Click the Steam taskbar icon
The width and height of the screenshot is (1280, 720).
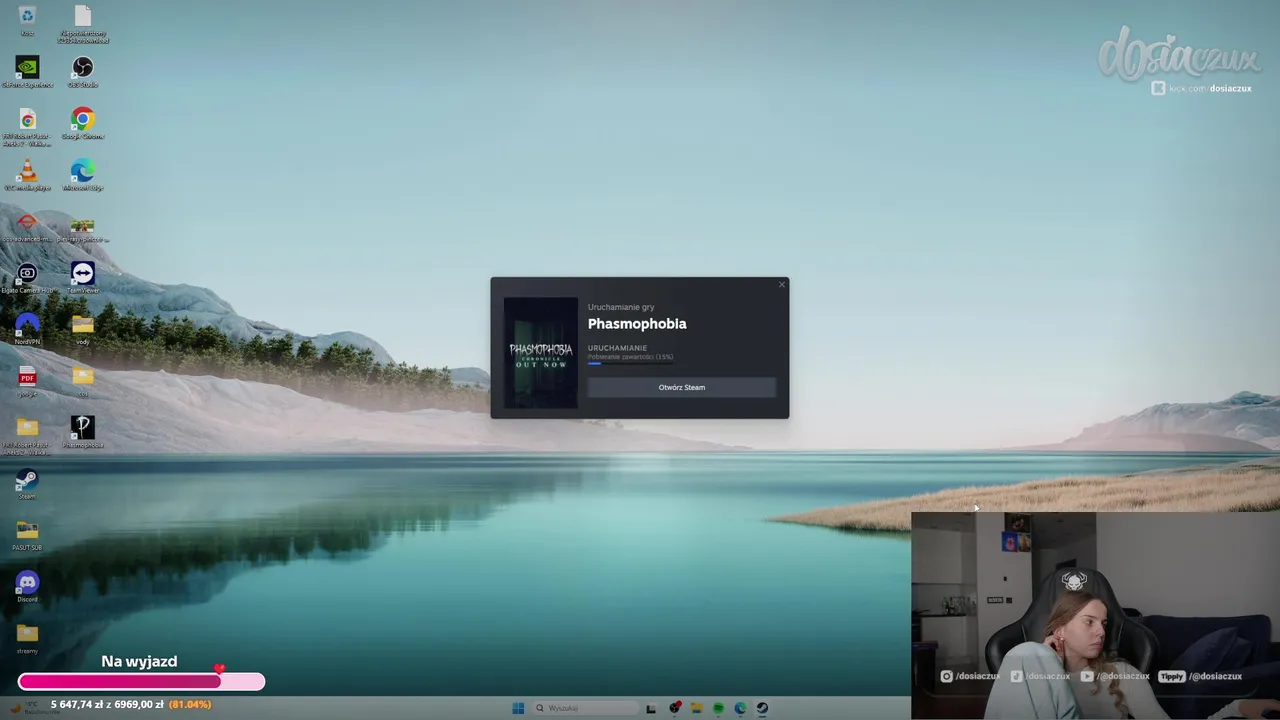(x=762, y=708)
